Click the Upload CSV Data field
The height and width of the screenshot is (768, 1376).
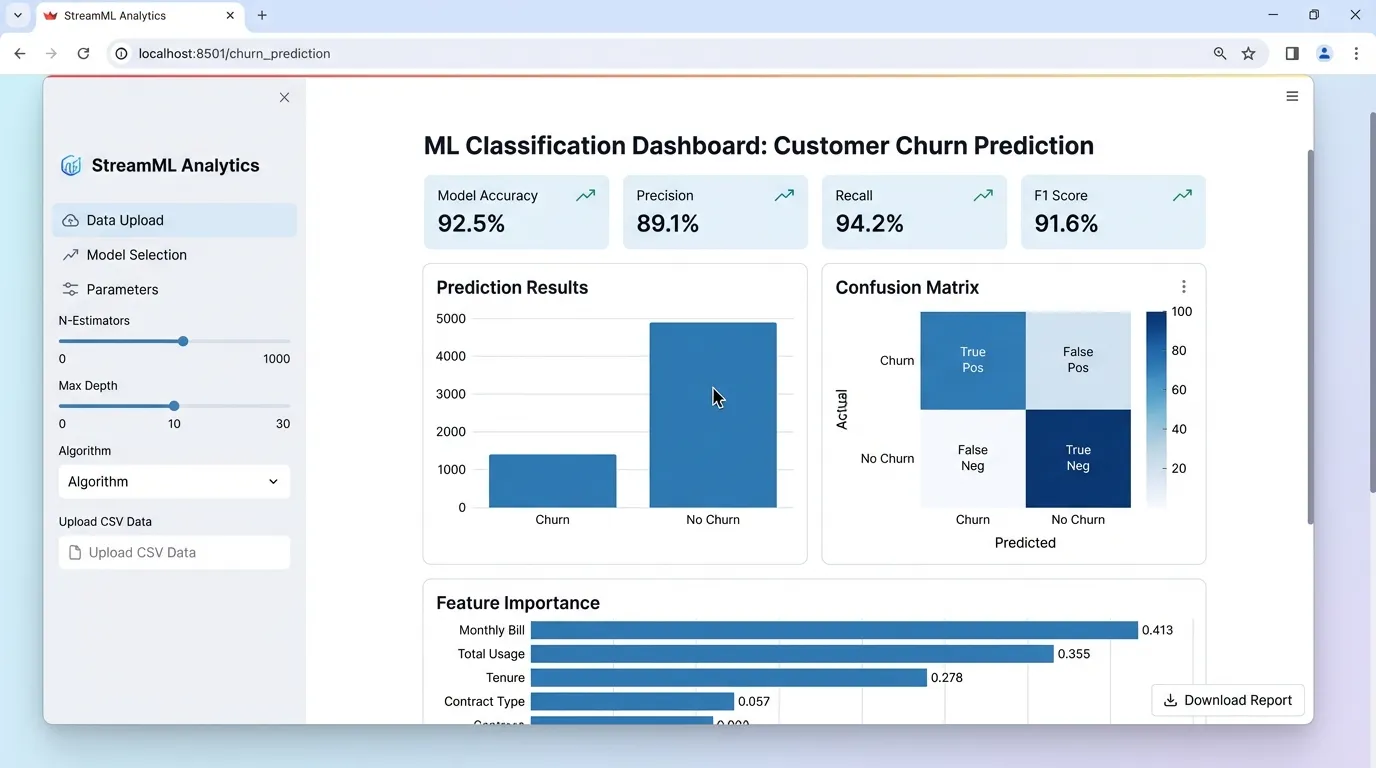[174, 553]
